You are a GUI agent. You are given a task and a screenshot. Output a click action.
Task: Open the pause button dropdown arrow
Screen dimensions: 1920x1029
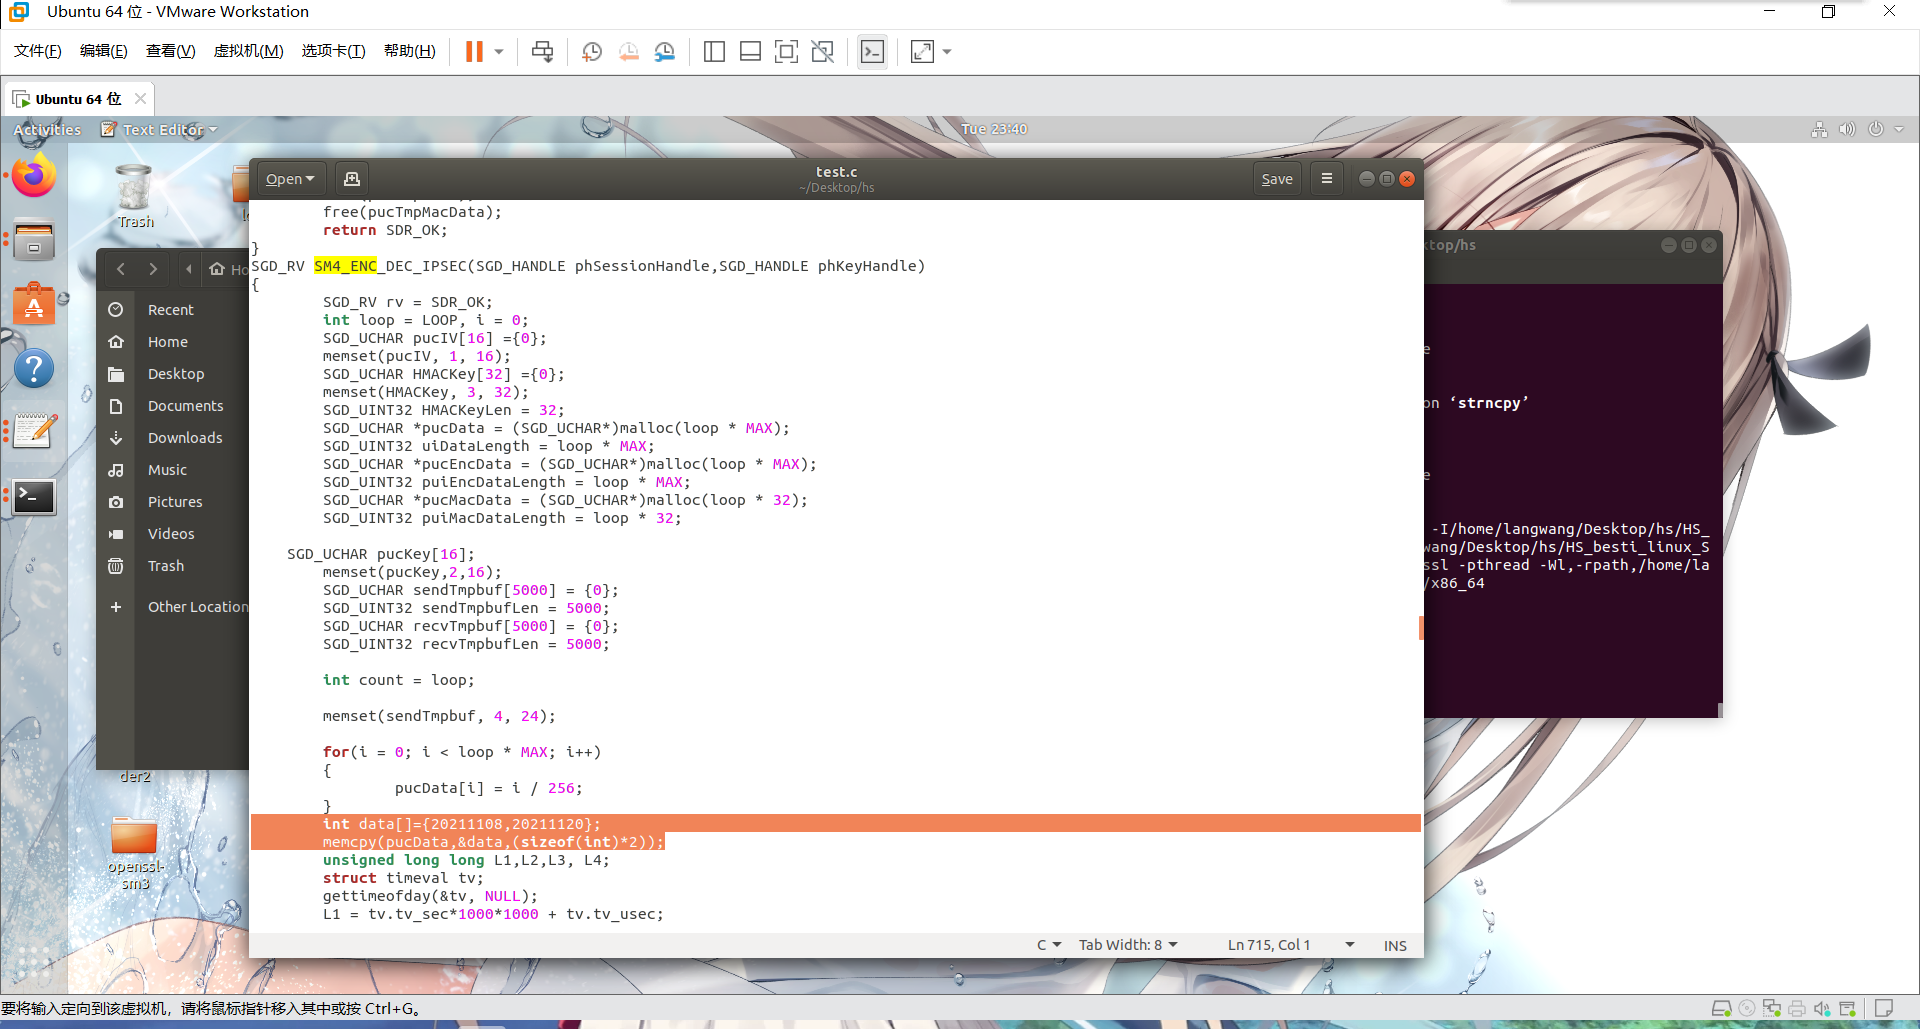click(499, 51)
